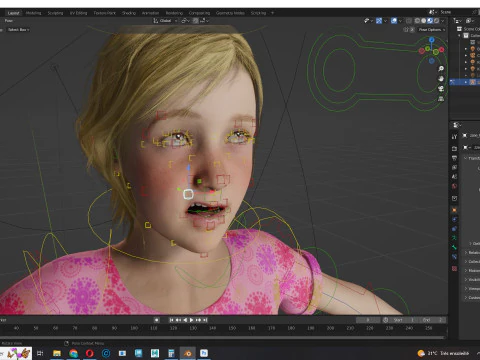This screenshot has height=360, width=480.
Task: Toggle camera view navigation icon
Action: coord(441,89)
